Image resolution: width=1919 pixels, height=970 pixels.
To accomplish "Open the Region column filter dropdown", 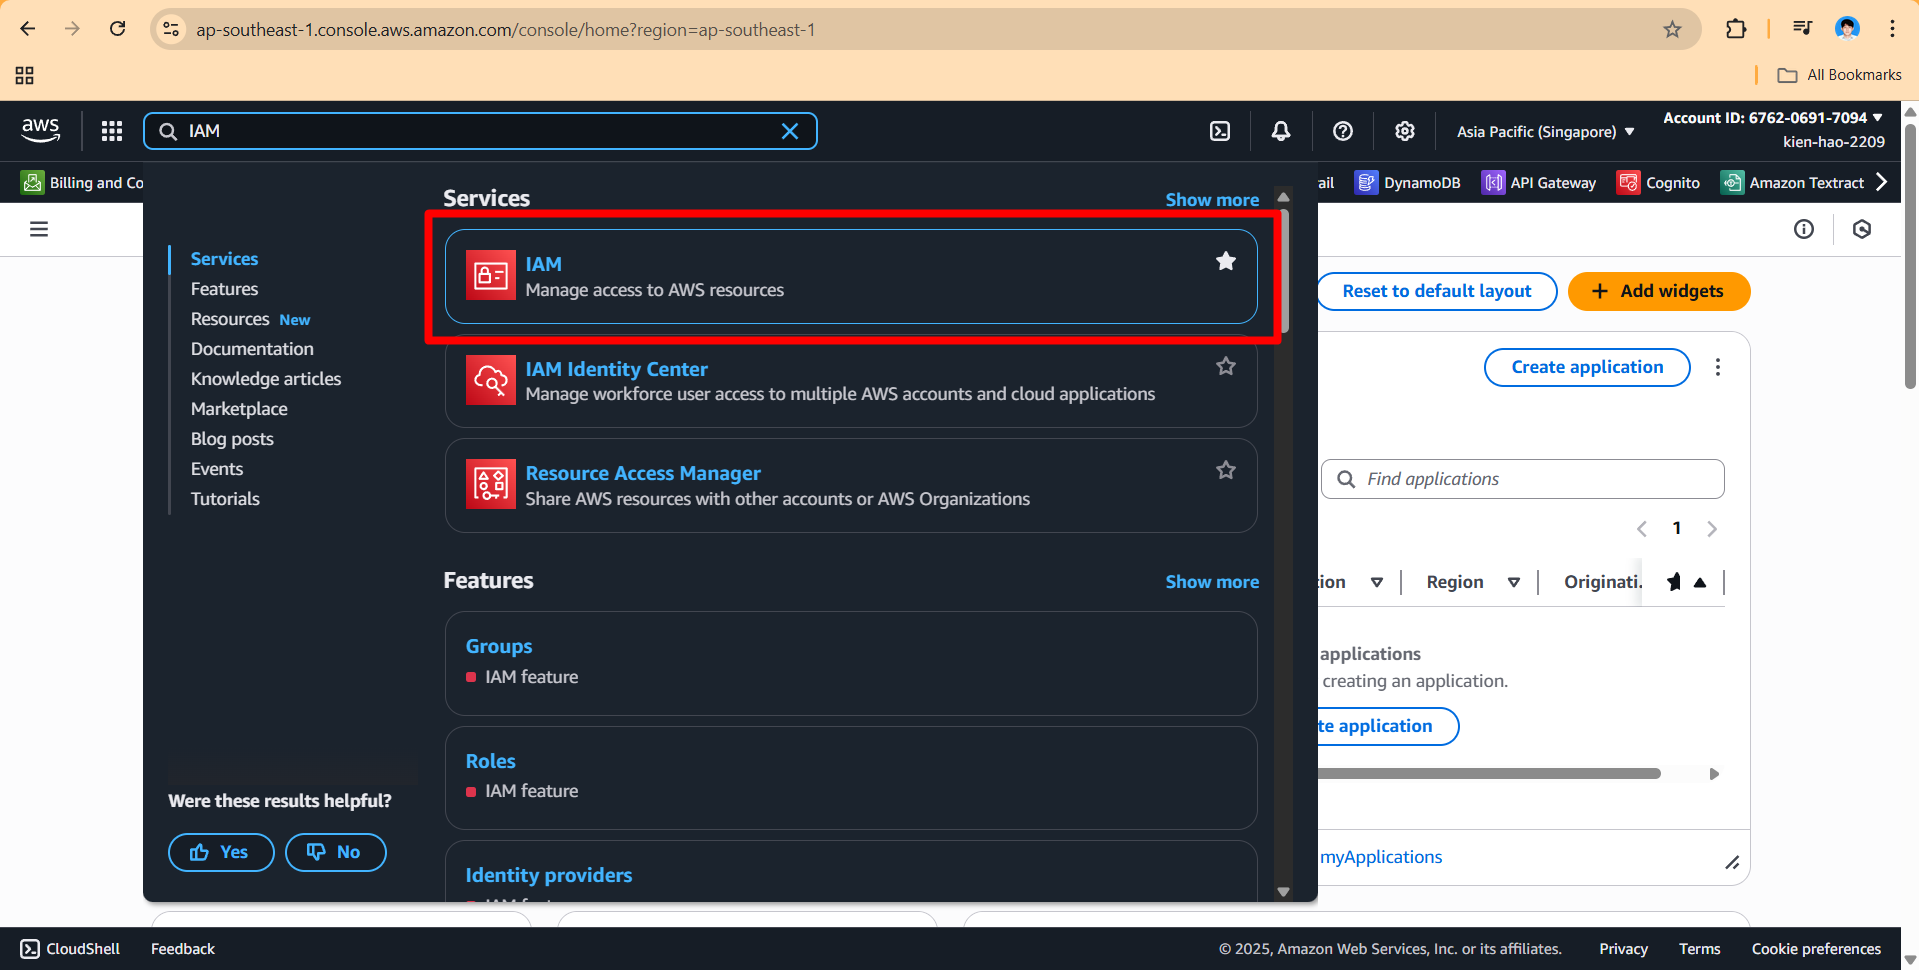I will (1513, 581).
